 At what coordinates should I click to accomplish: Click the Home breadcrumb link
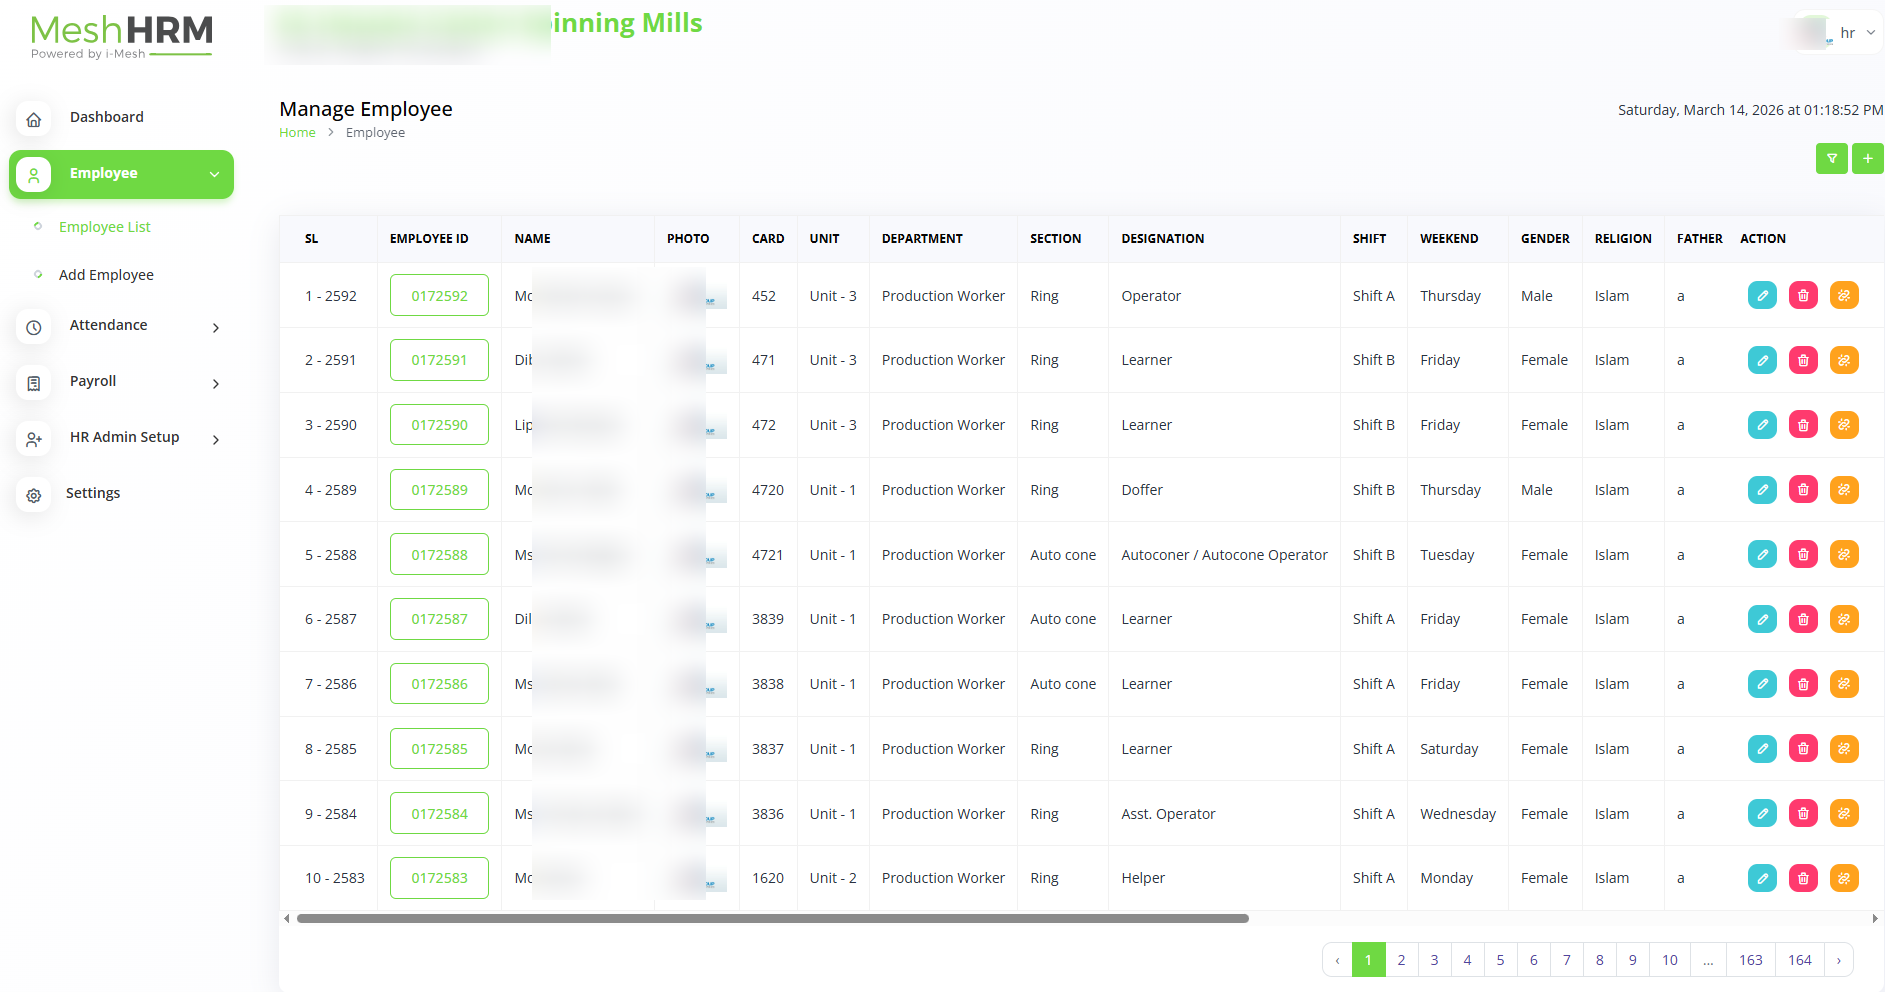point(297,133)
